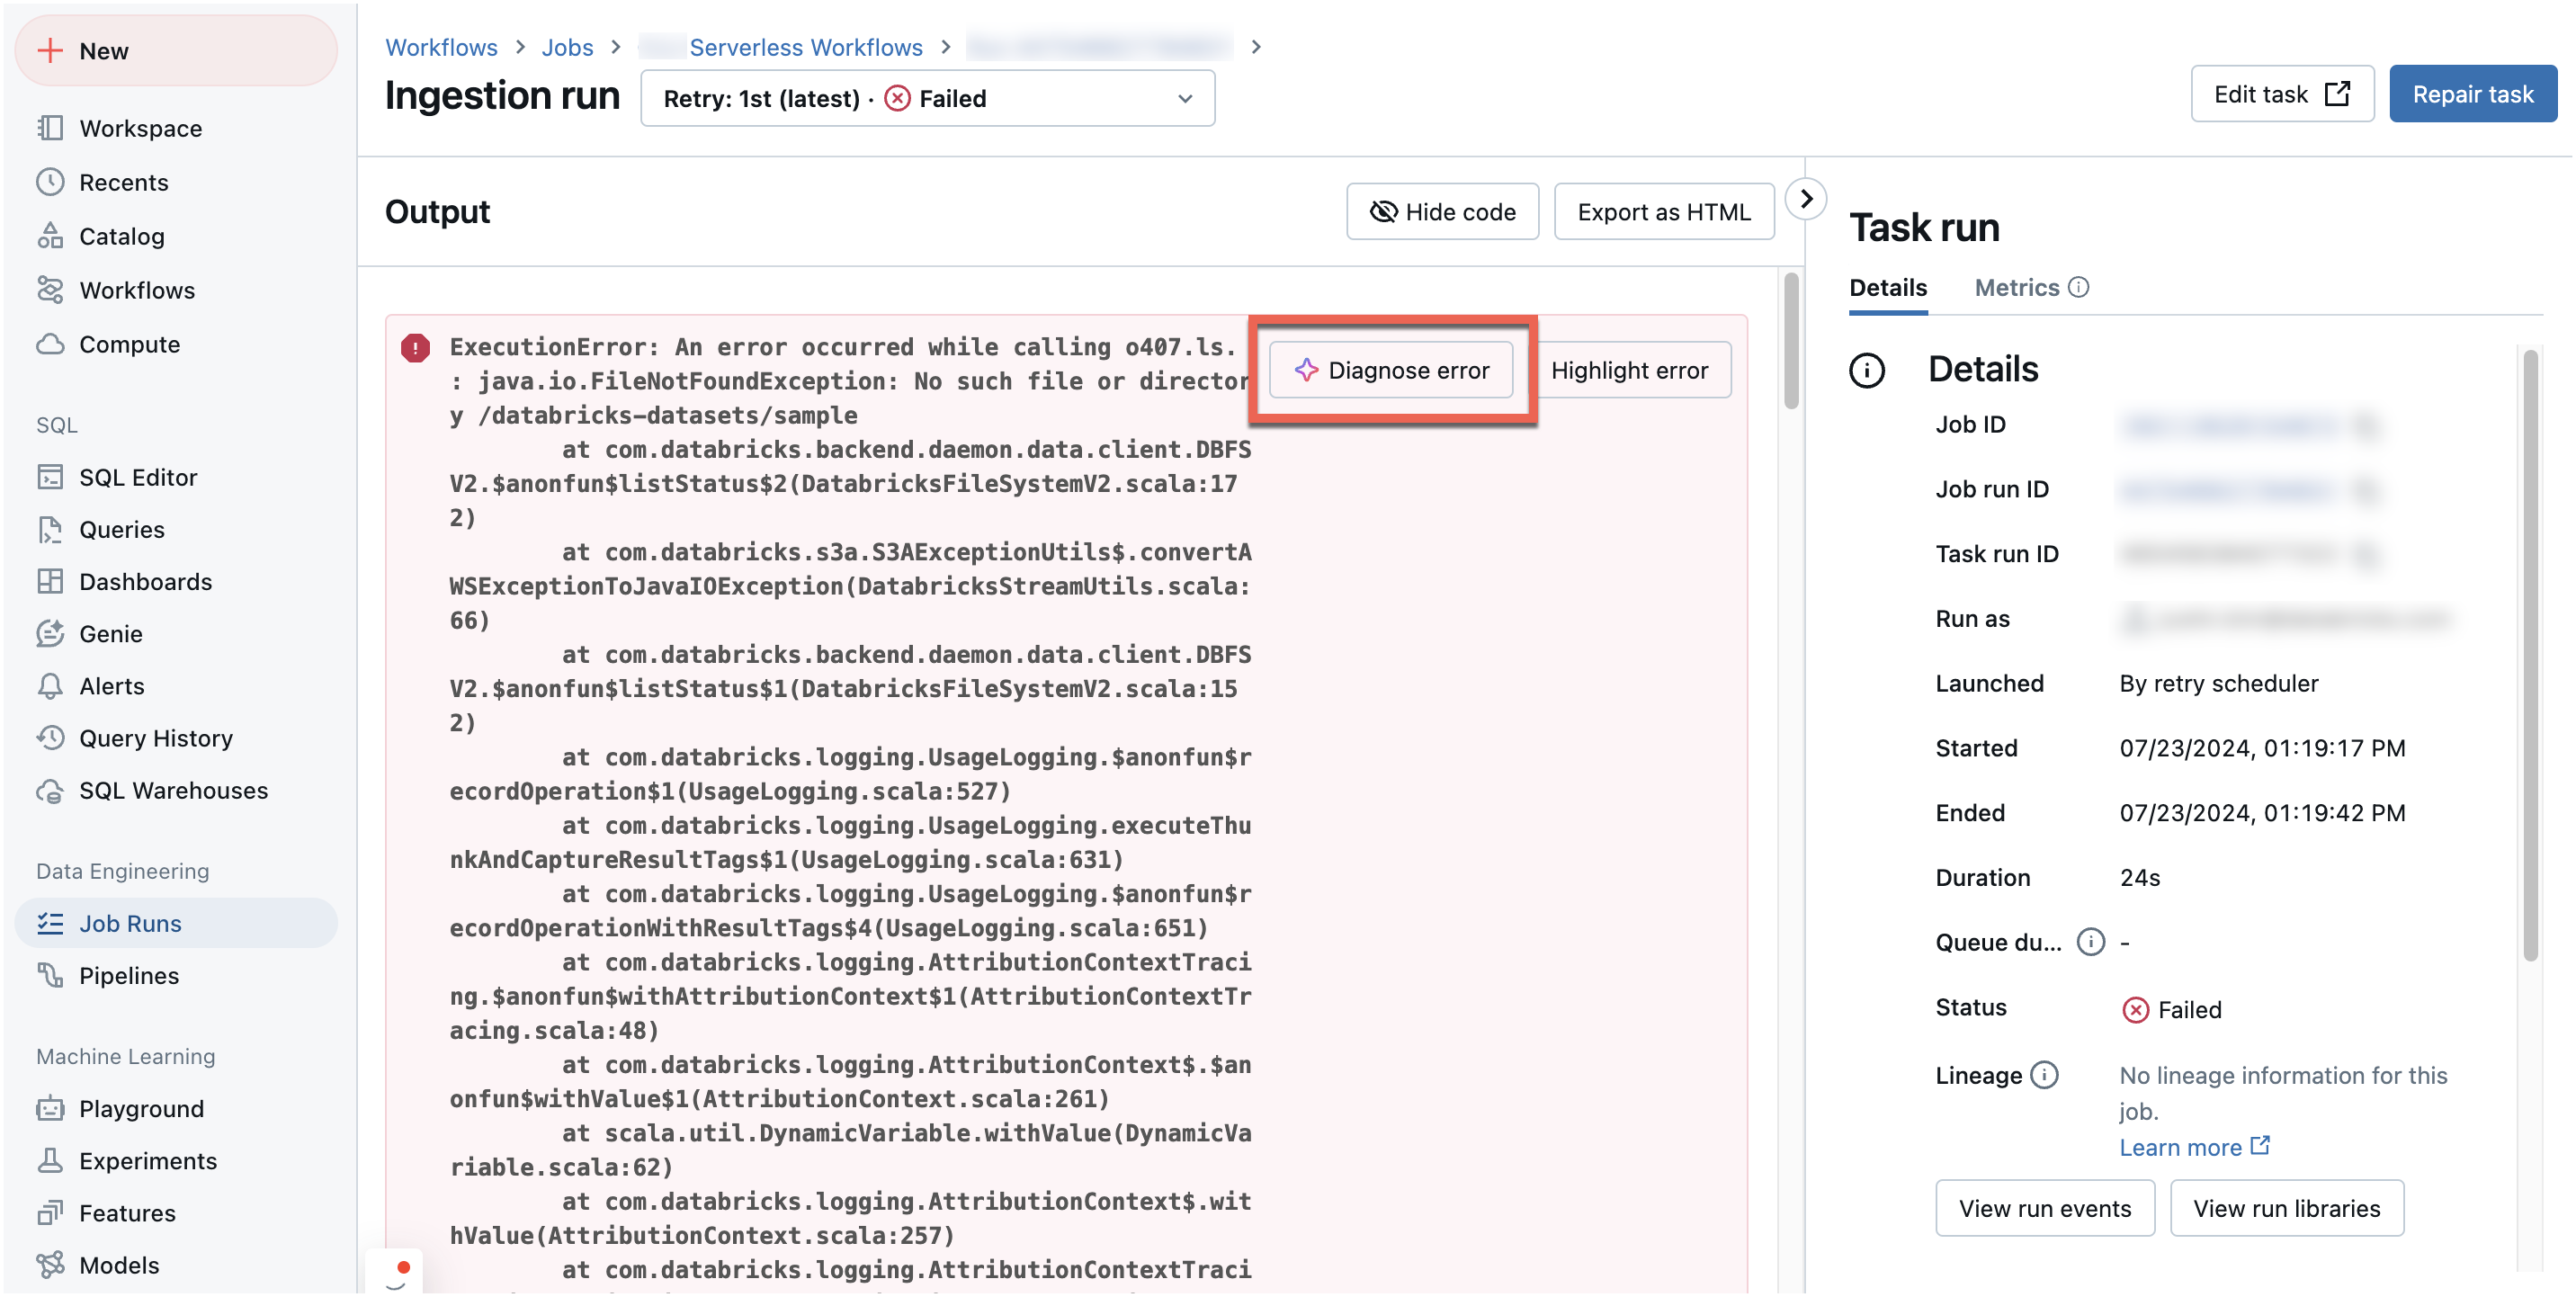Click the Workflows sidebar icon

point(49,290)
